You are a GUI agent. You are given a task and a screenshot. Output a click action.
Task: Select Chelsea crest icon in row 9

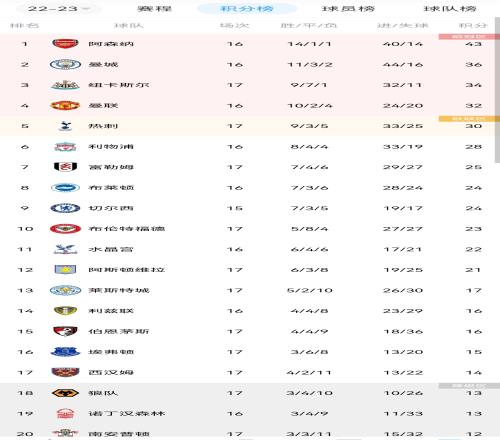[x=65, y=208]
